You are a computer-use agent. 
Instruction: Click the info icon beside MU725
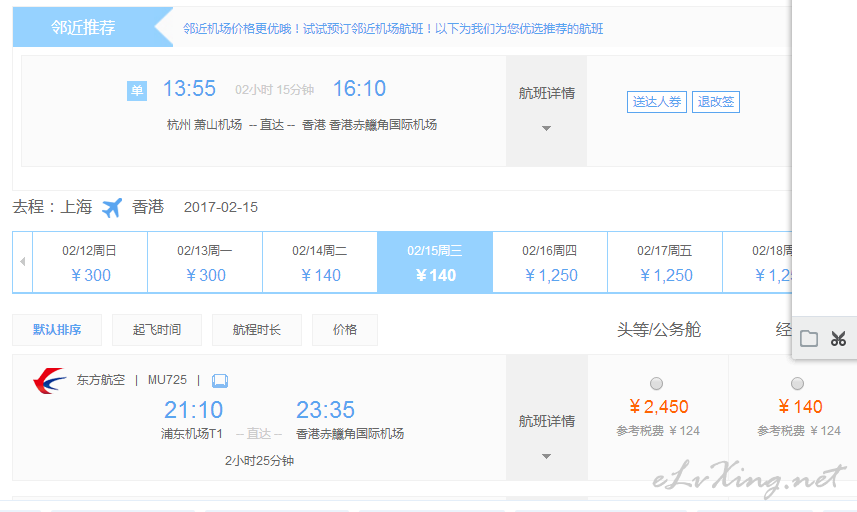pos(220,380)
